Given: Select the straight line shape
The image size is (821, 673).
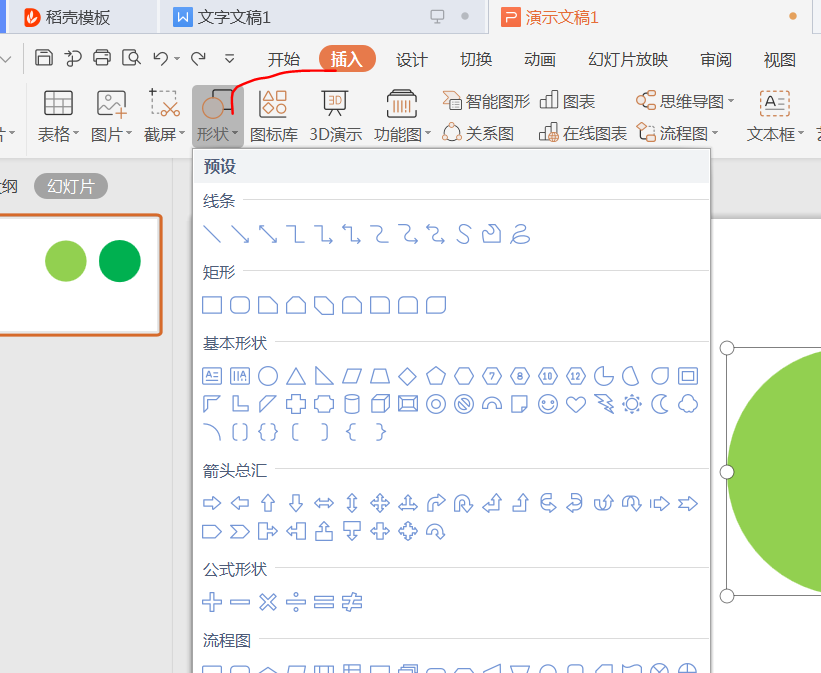Looking at the screenshot, I should point(212,234).
